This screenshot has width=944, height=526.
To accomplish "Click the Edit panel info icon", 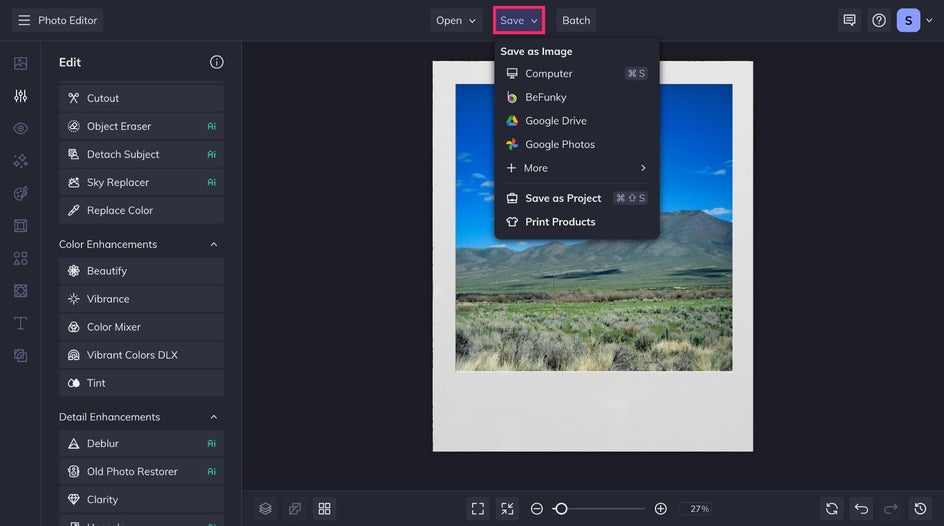I will 217,62.
